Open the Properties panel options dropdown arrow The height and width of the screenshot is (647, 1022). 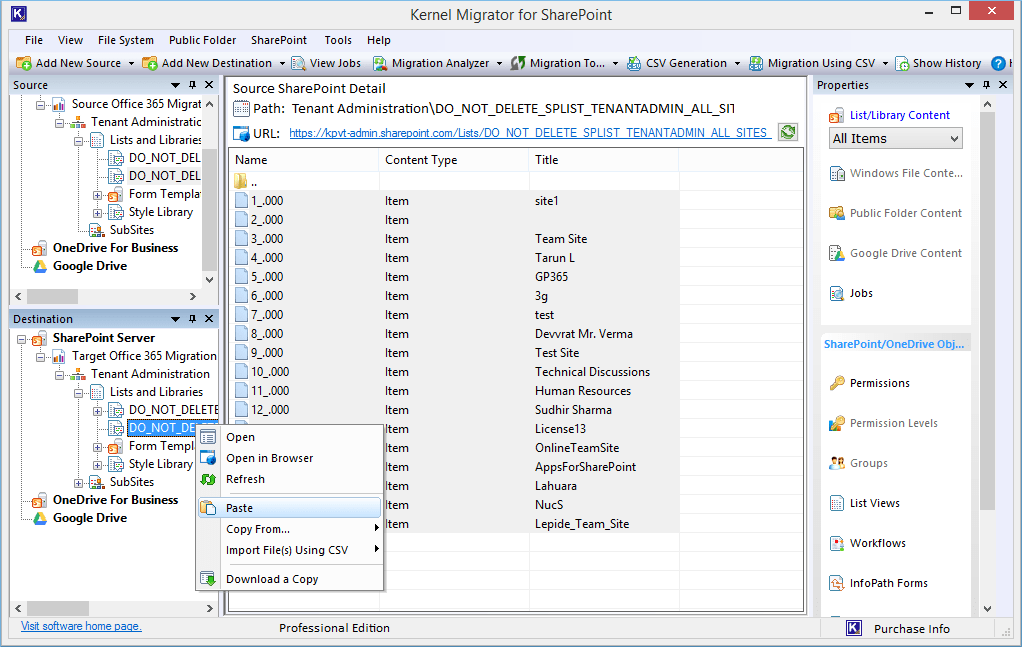[969, 85]
